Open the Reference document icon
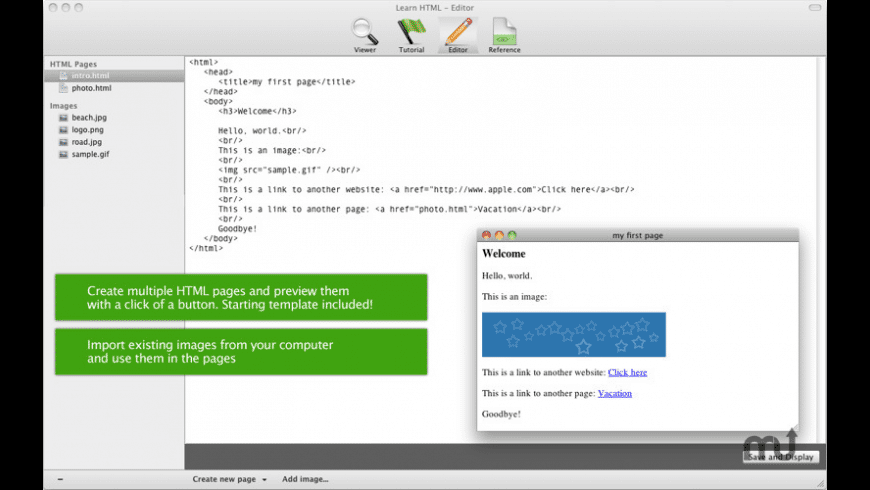 504,35
